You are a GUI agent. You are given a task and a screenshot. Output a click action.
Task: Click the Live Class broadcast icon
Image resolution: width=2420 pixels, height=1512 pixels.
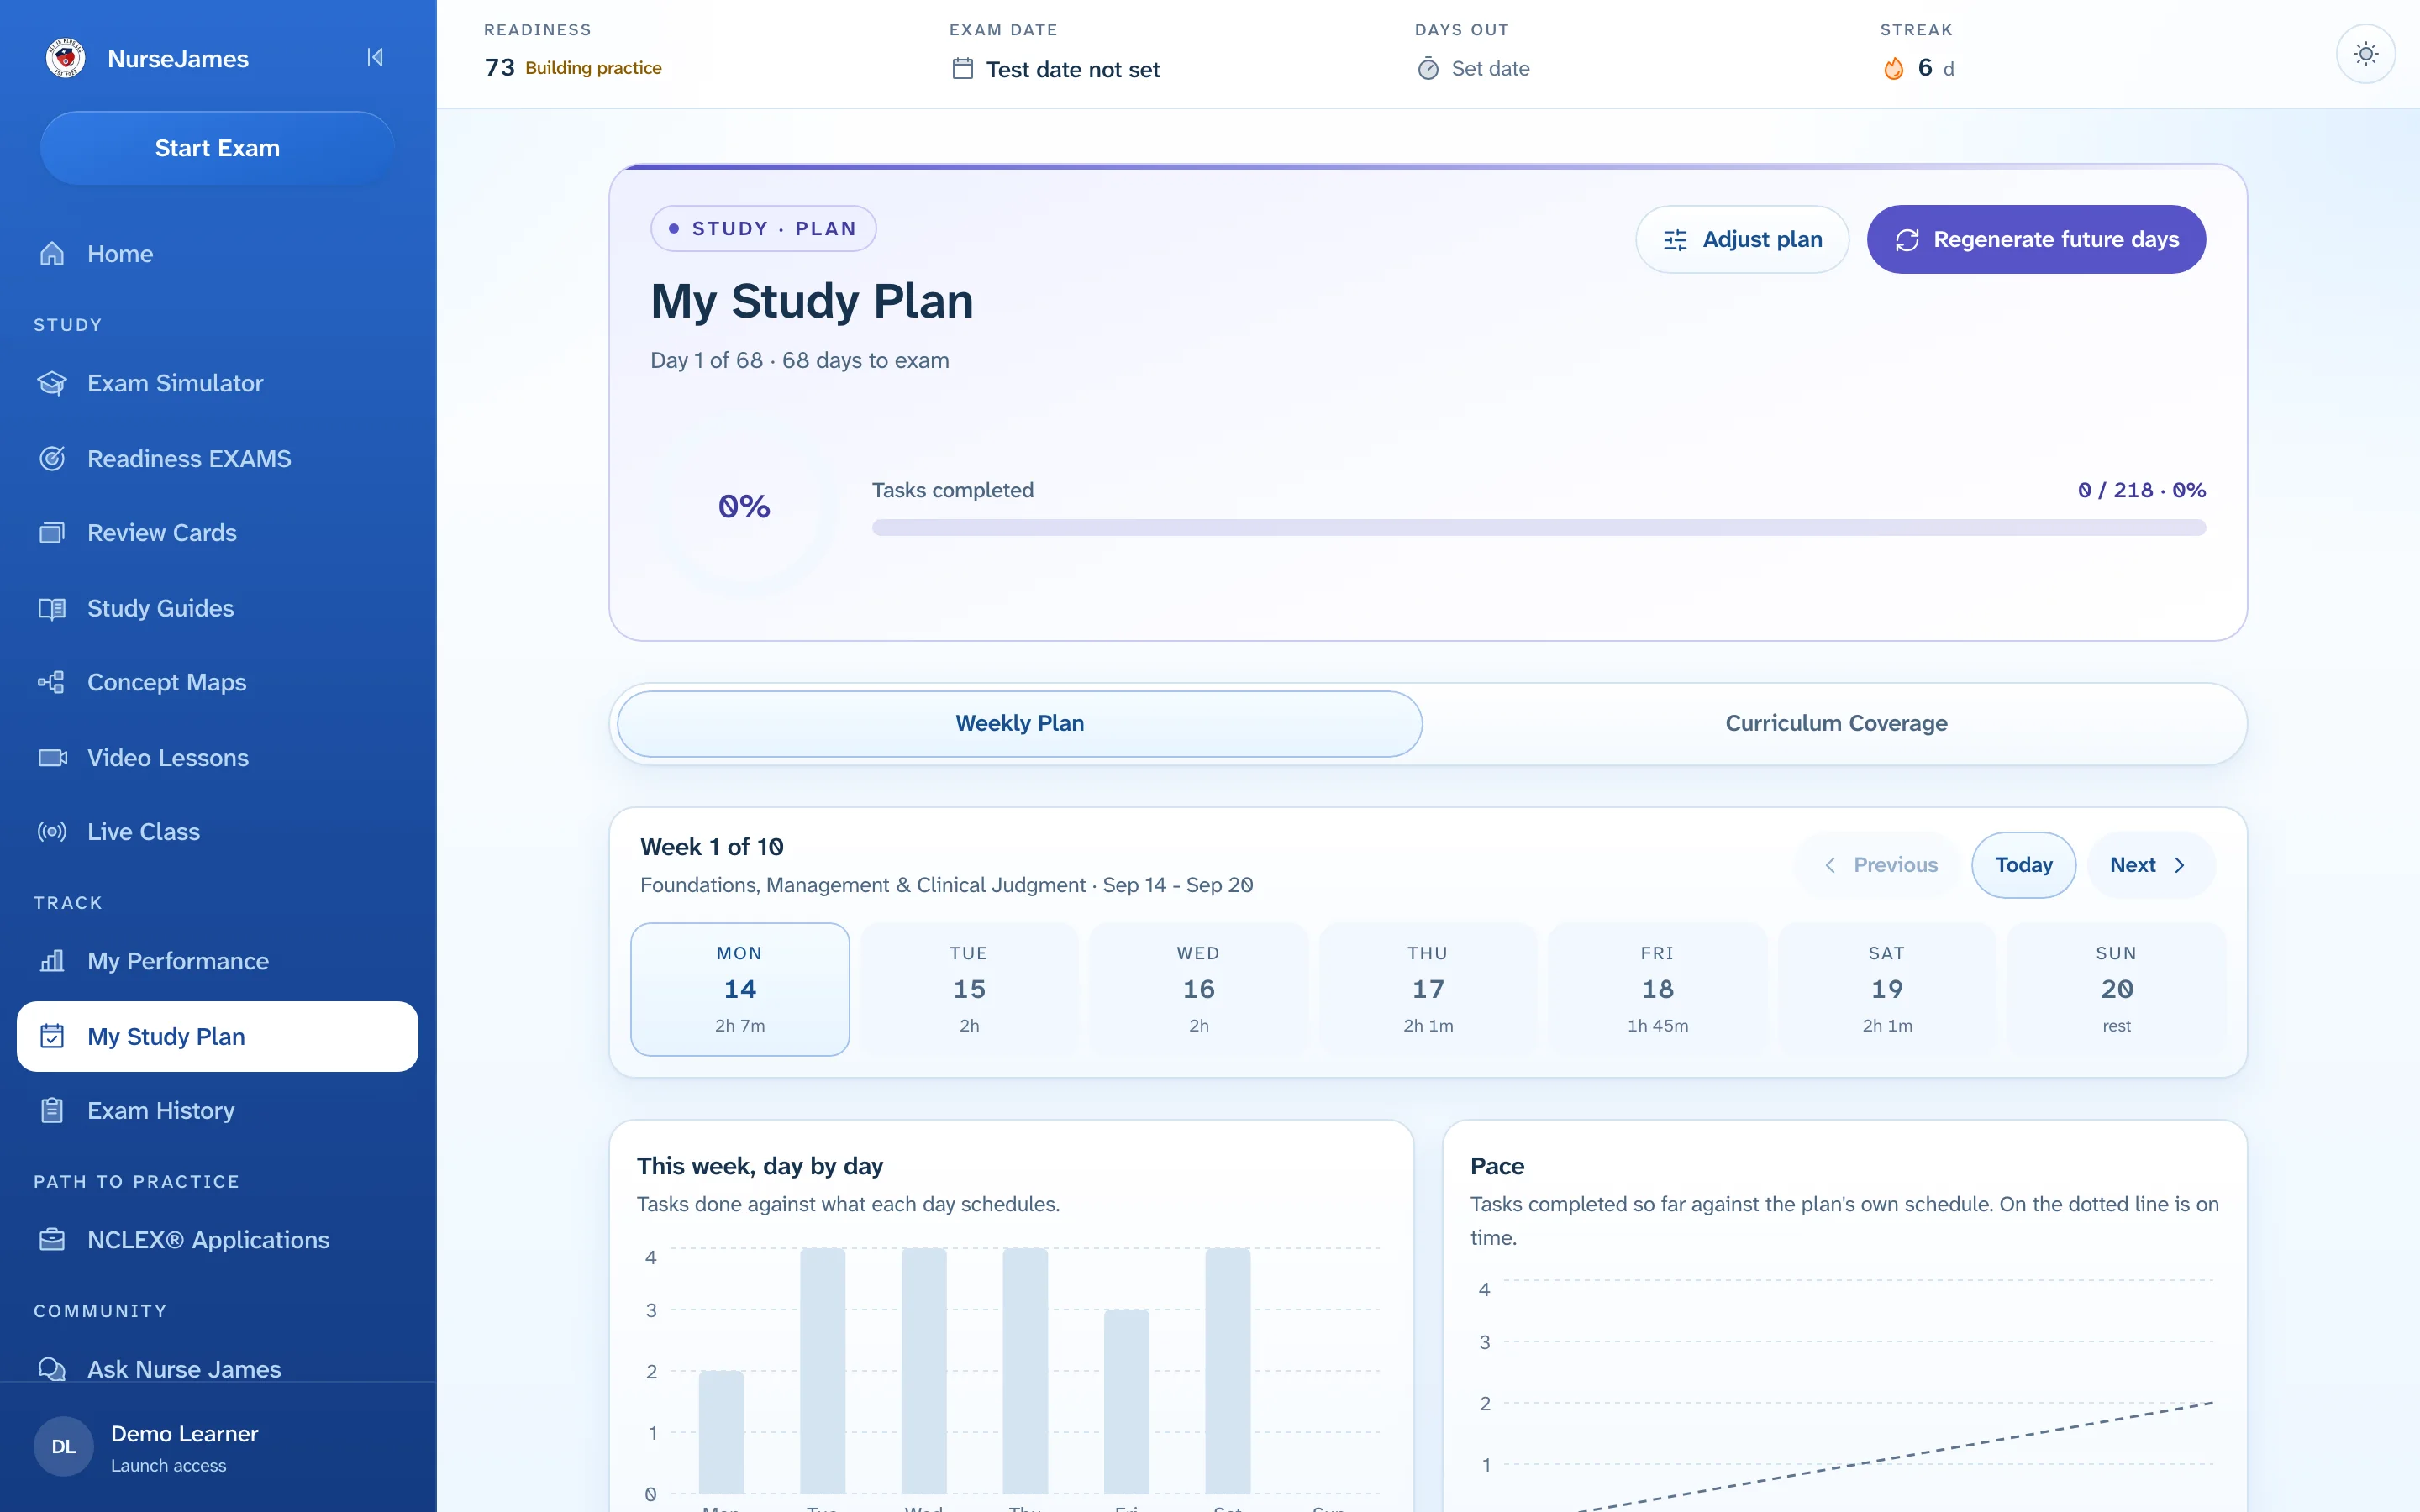pos(52,831)
